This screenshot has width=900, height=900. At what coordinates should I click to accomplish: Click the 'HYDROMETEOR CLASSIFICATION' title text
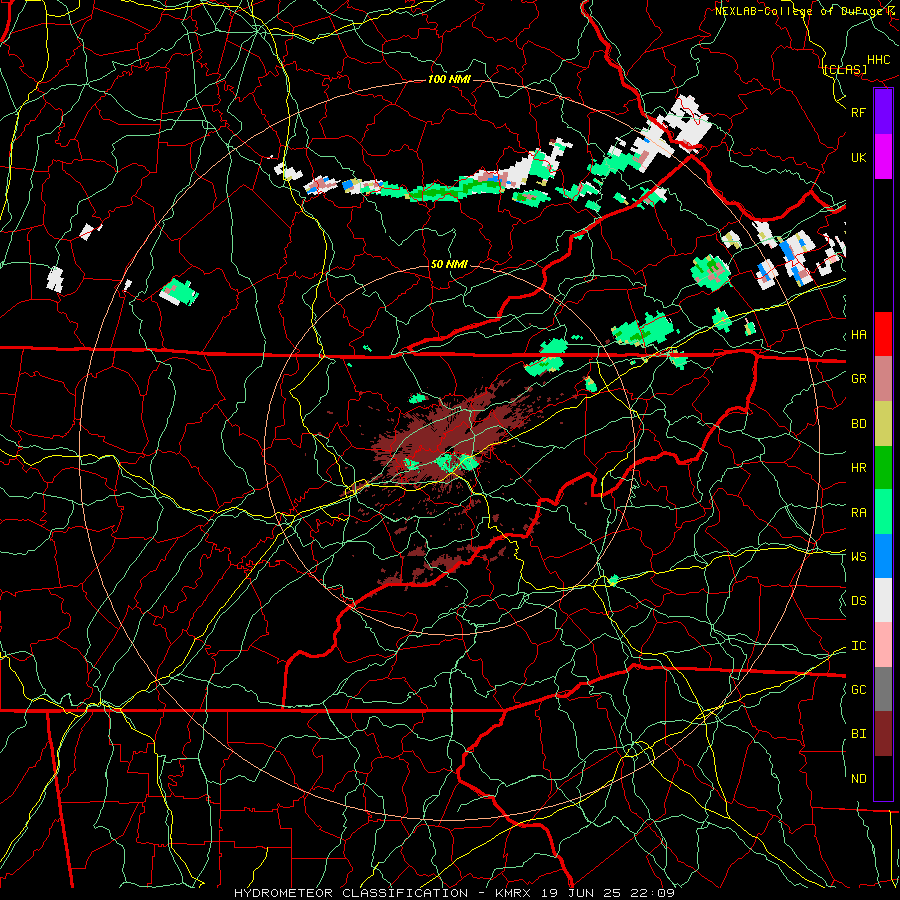pos(351,893)
